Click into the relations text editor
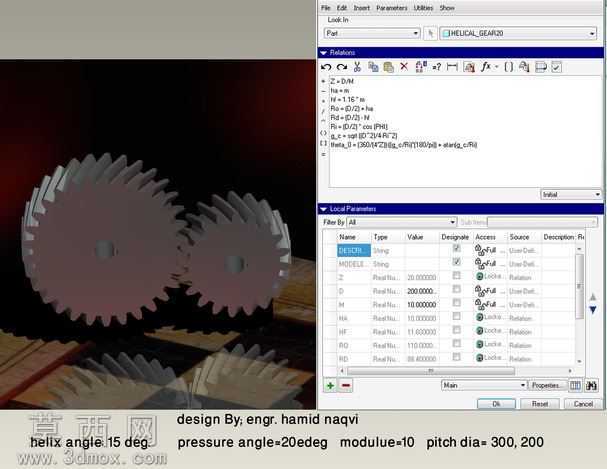 point(465,132)
